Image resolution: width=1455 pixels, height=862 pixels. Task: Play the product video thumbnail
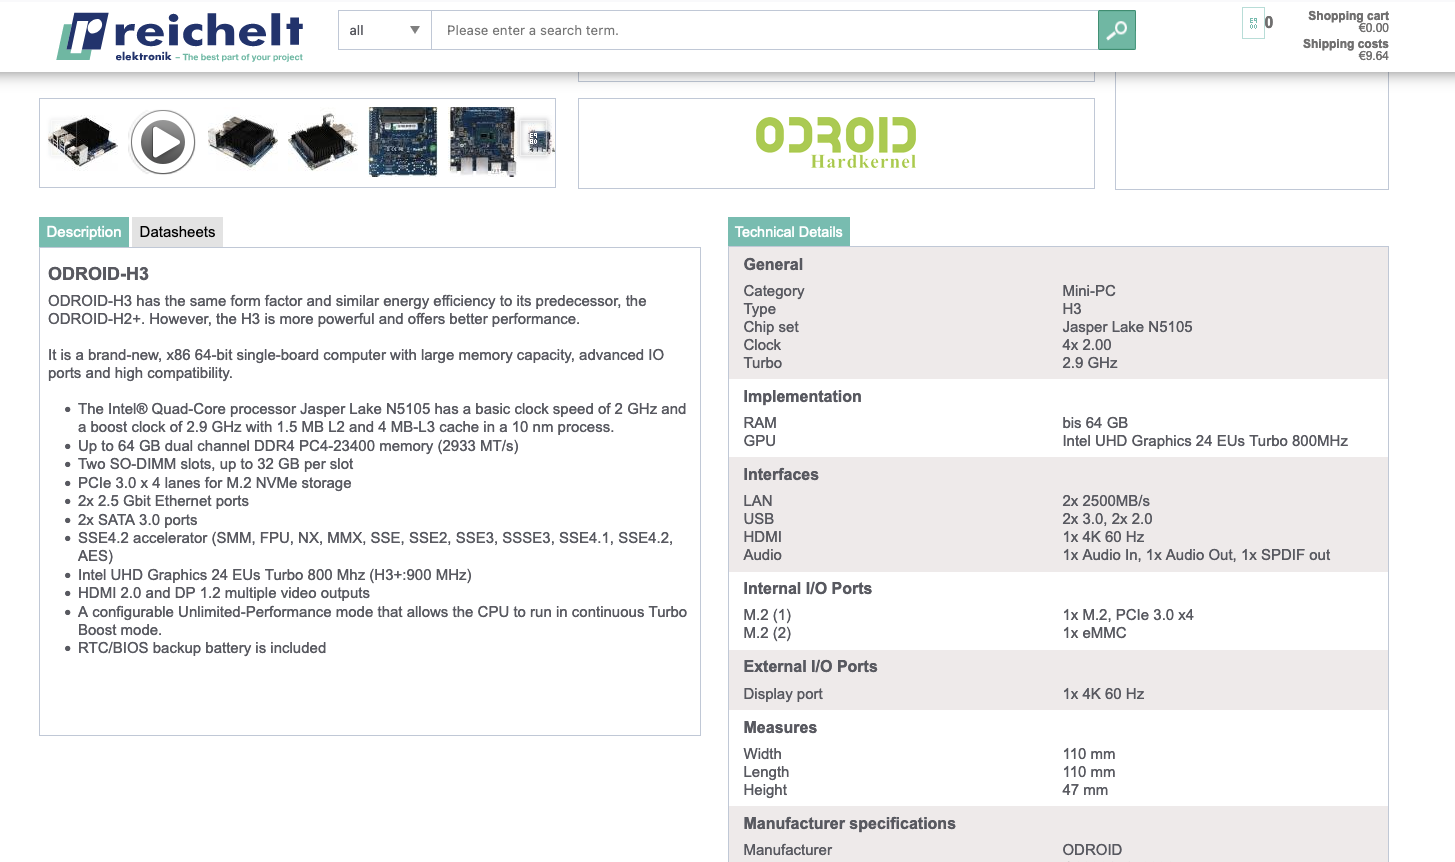coord(162,142)
